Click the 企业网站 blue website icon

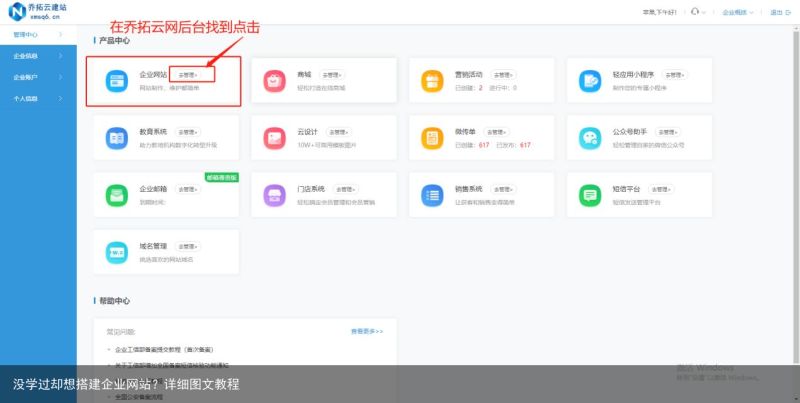(117, 81)
